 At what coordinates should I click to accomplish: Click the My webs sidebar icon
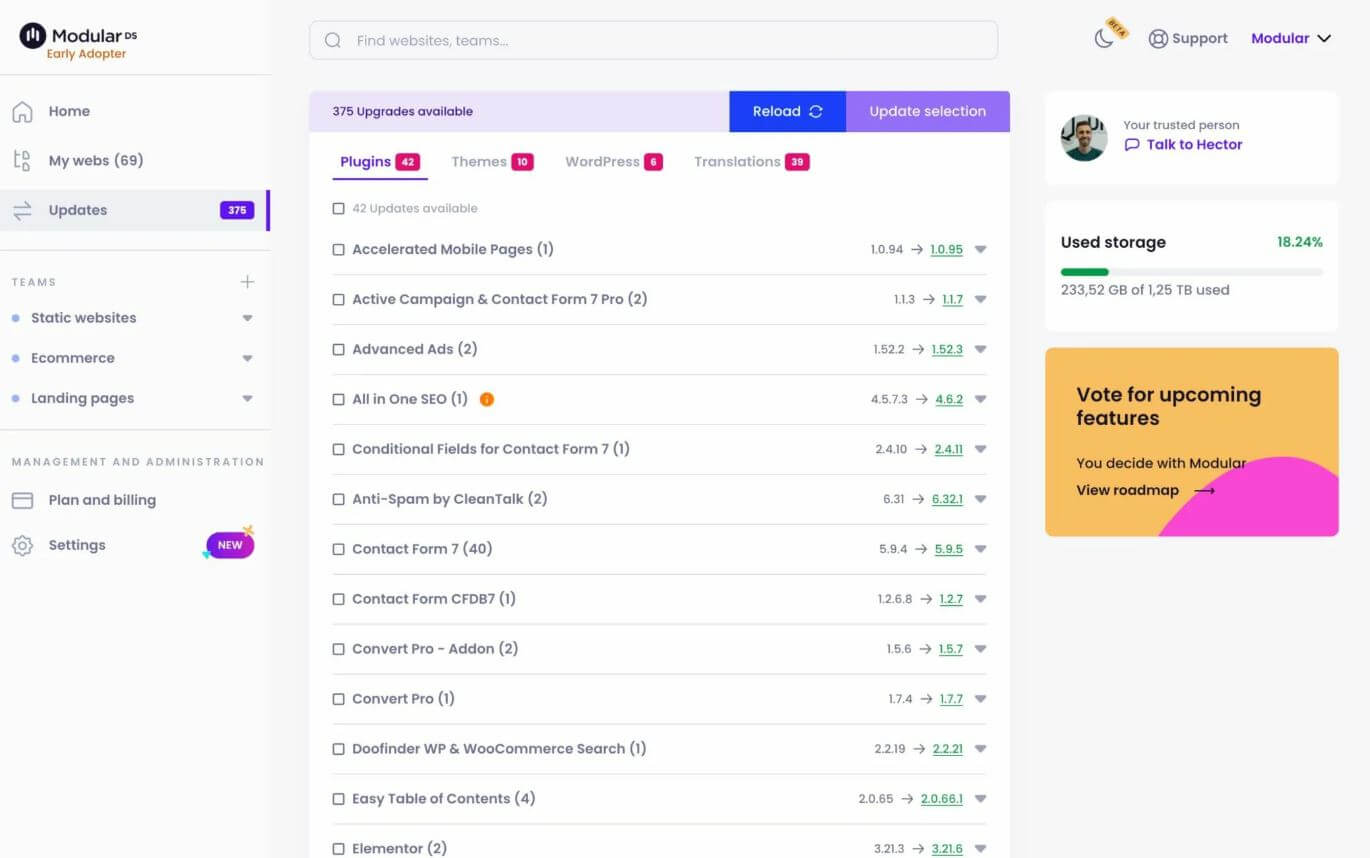tap(22, 160)
